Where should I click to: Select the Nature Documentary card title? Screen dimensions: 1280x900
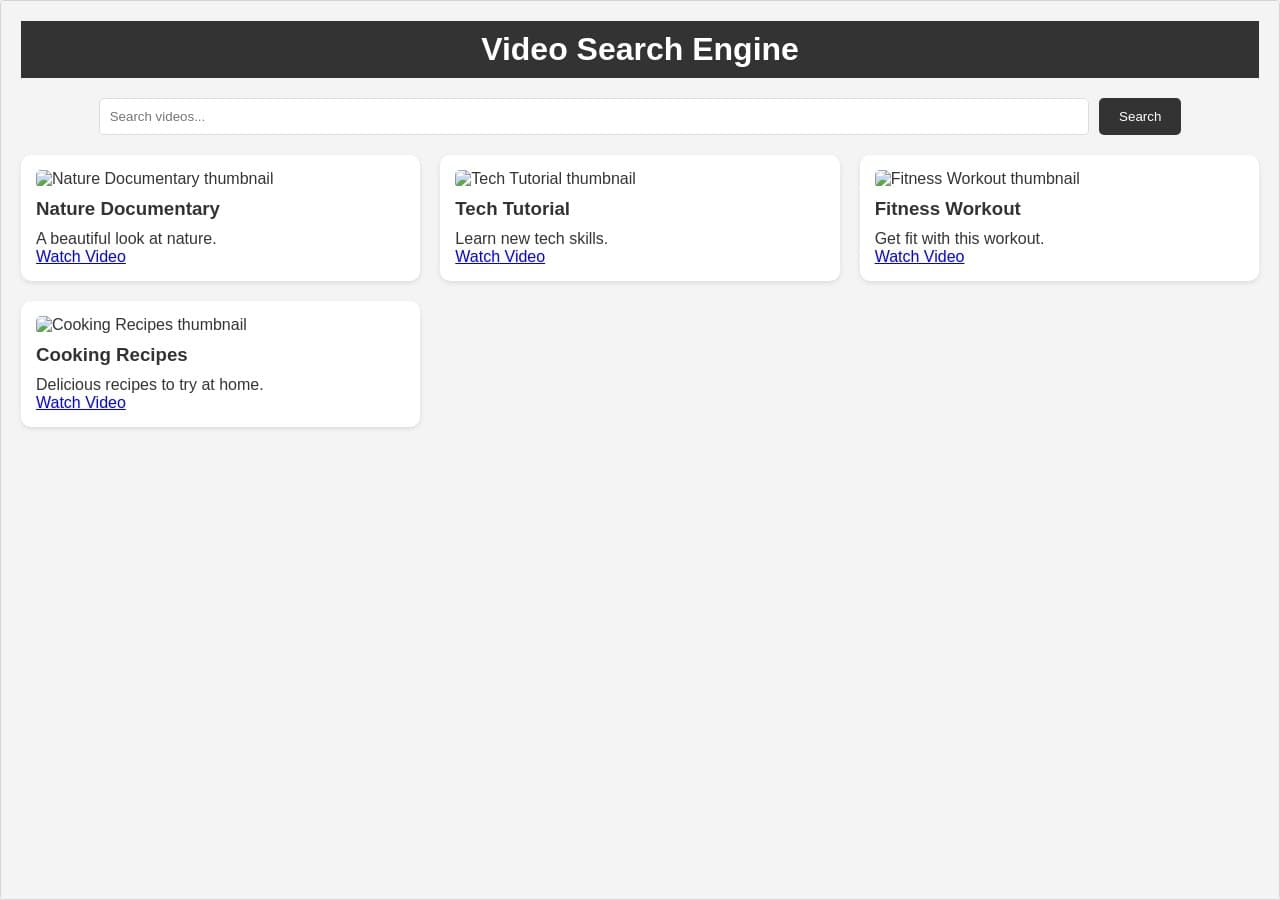click(x=128, y=209)
